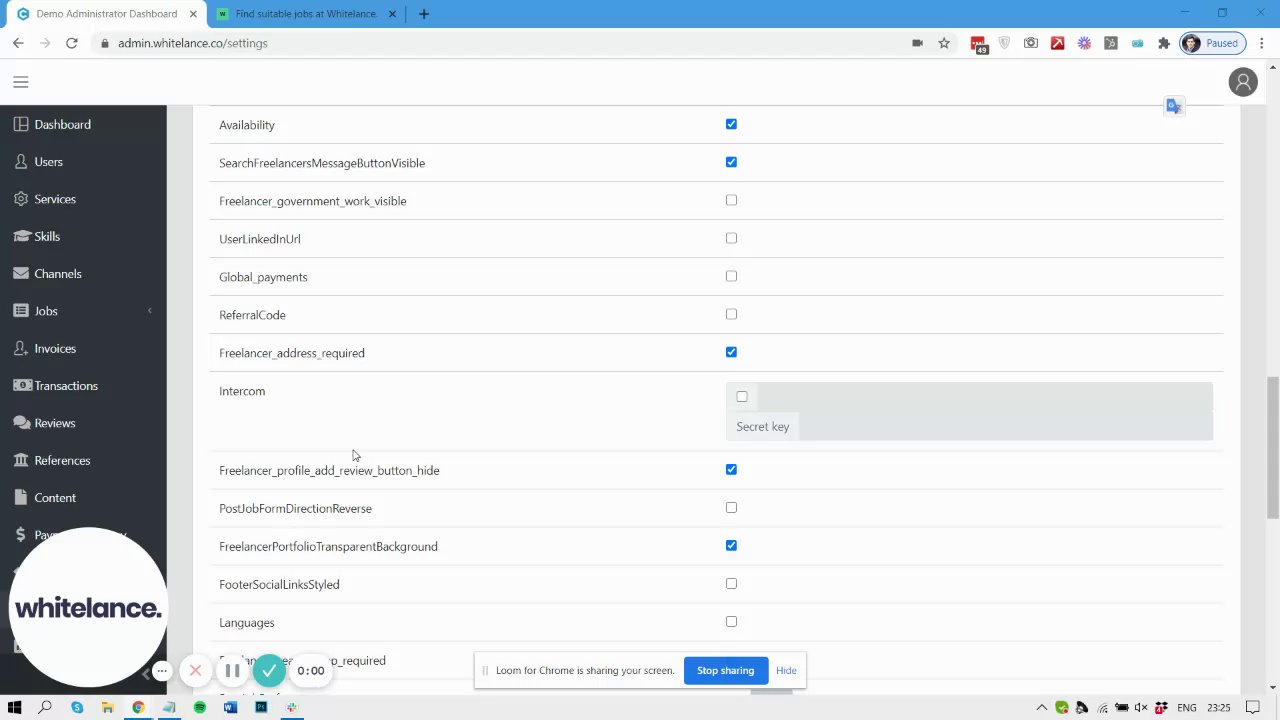Image resolution: width=1280 pixels, height=720 pixels.
Task: Uncheck SearchFreelancersMessageButtonVisible checkbox
Action: coord(731,162)
